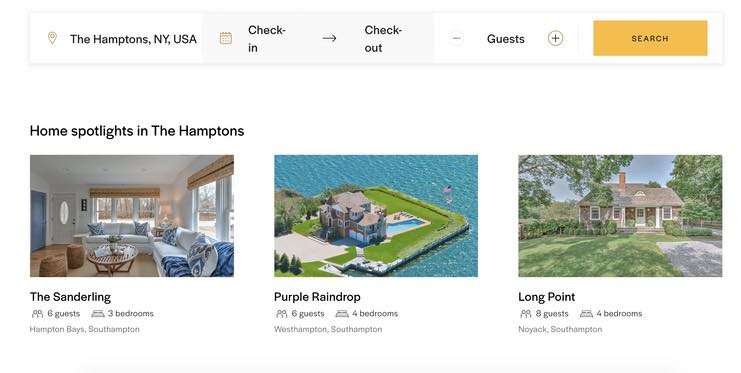Click '3 bedrooms' text under The Sanderling
741x373 pixels.
(x=130, y=313)
